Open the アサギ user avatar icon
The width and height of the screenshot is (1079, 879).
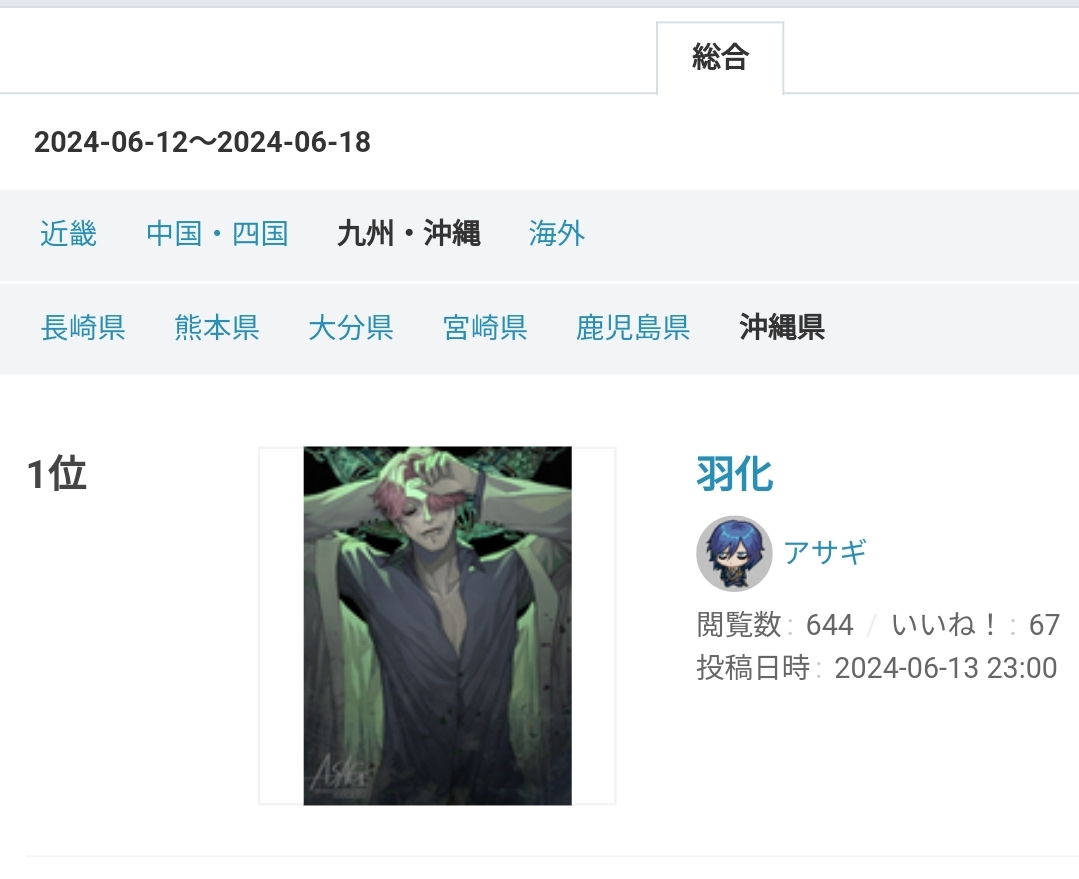point(734,553)
